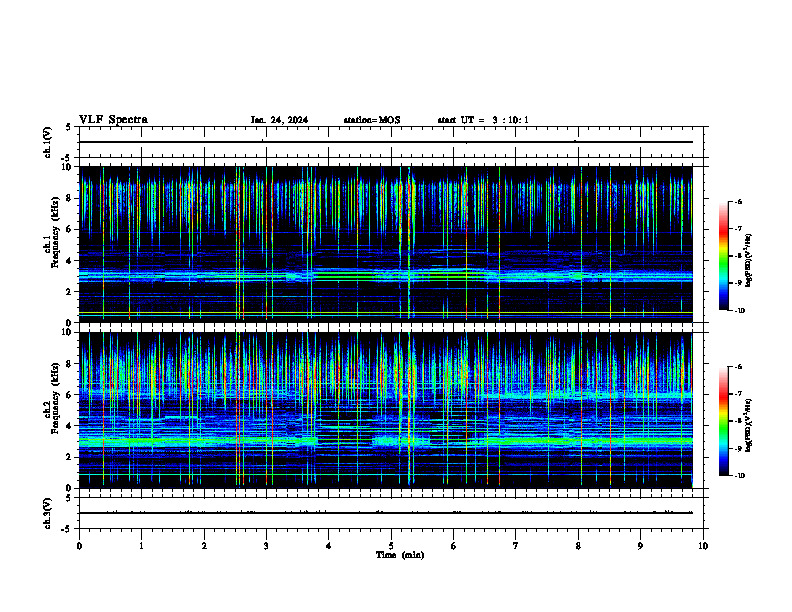Screen dimensions: 792x612
Task: Click the Time (min) axis label
Action: click(400, 555)
